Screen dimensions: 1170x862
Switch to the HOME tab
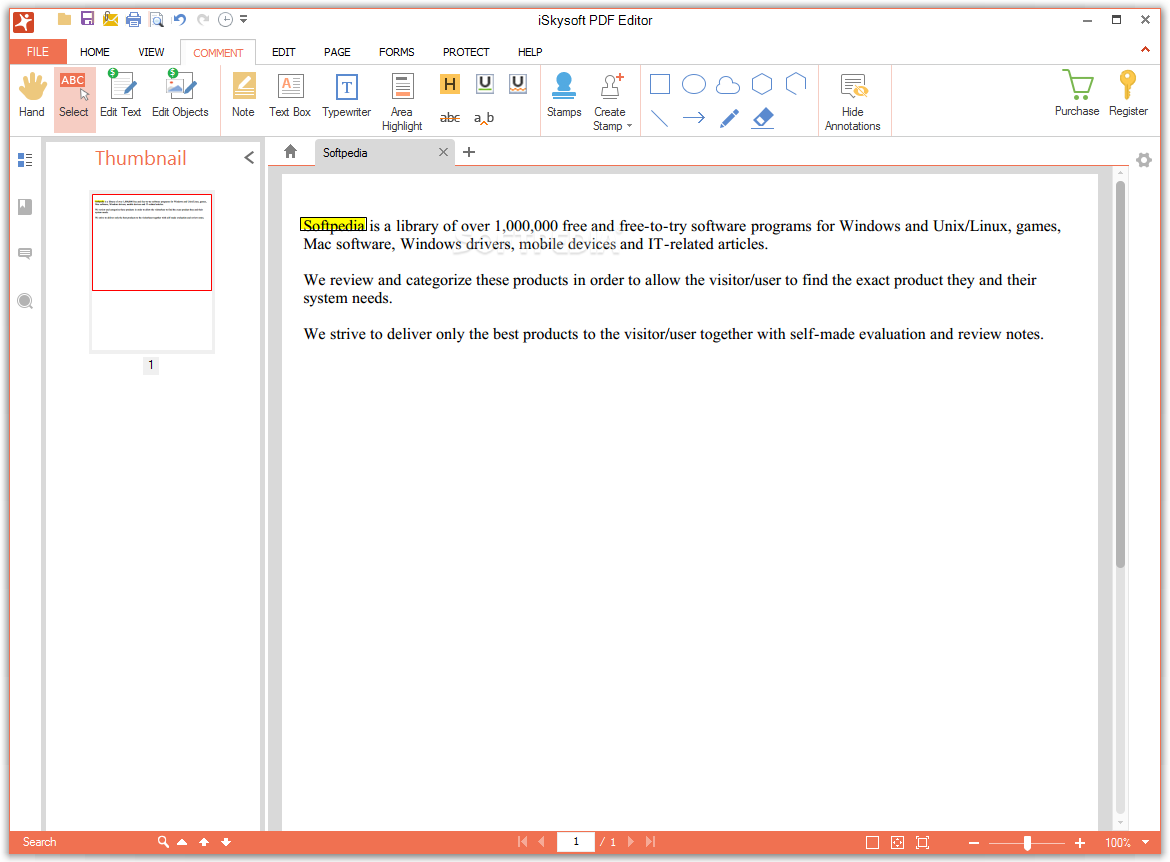tap(95, 52)
